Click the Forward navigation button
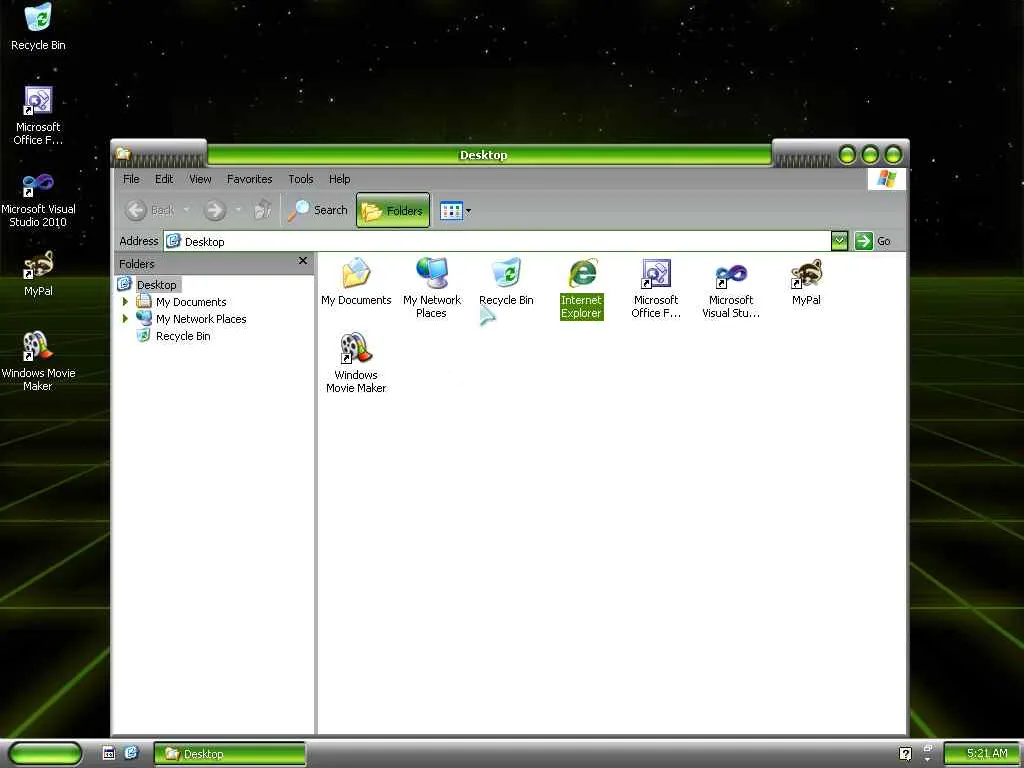Viewport: 1024px width, 768px height. click(215, 210)
